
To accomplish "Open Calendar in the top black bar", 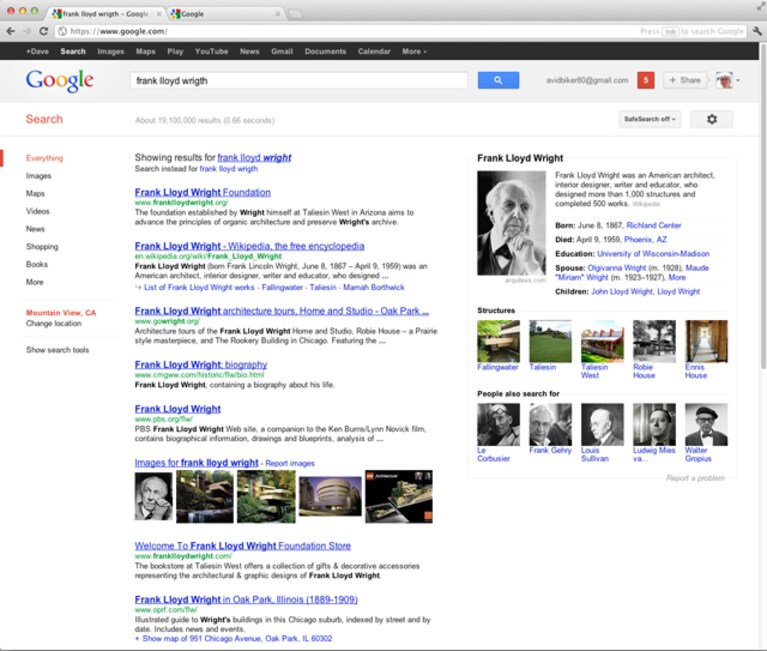I will tap(374, 51).
